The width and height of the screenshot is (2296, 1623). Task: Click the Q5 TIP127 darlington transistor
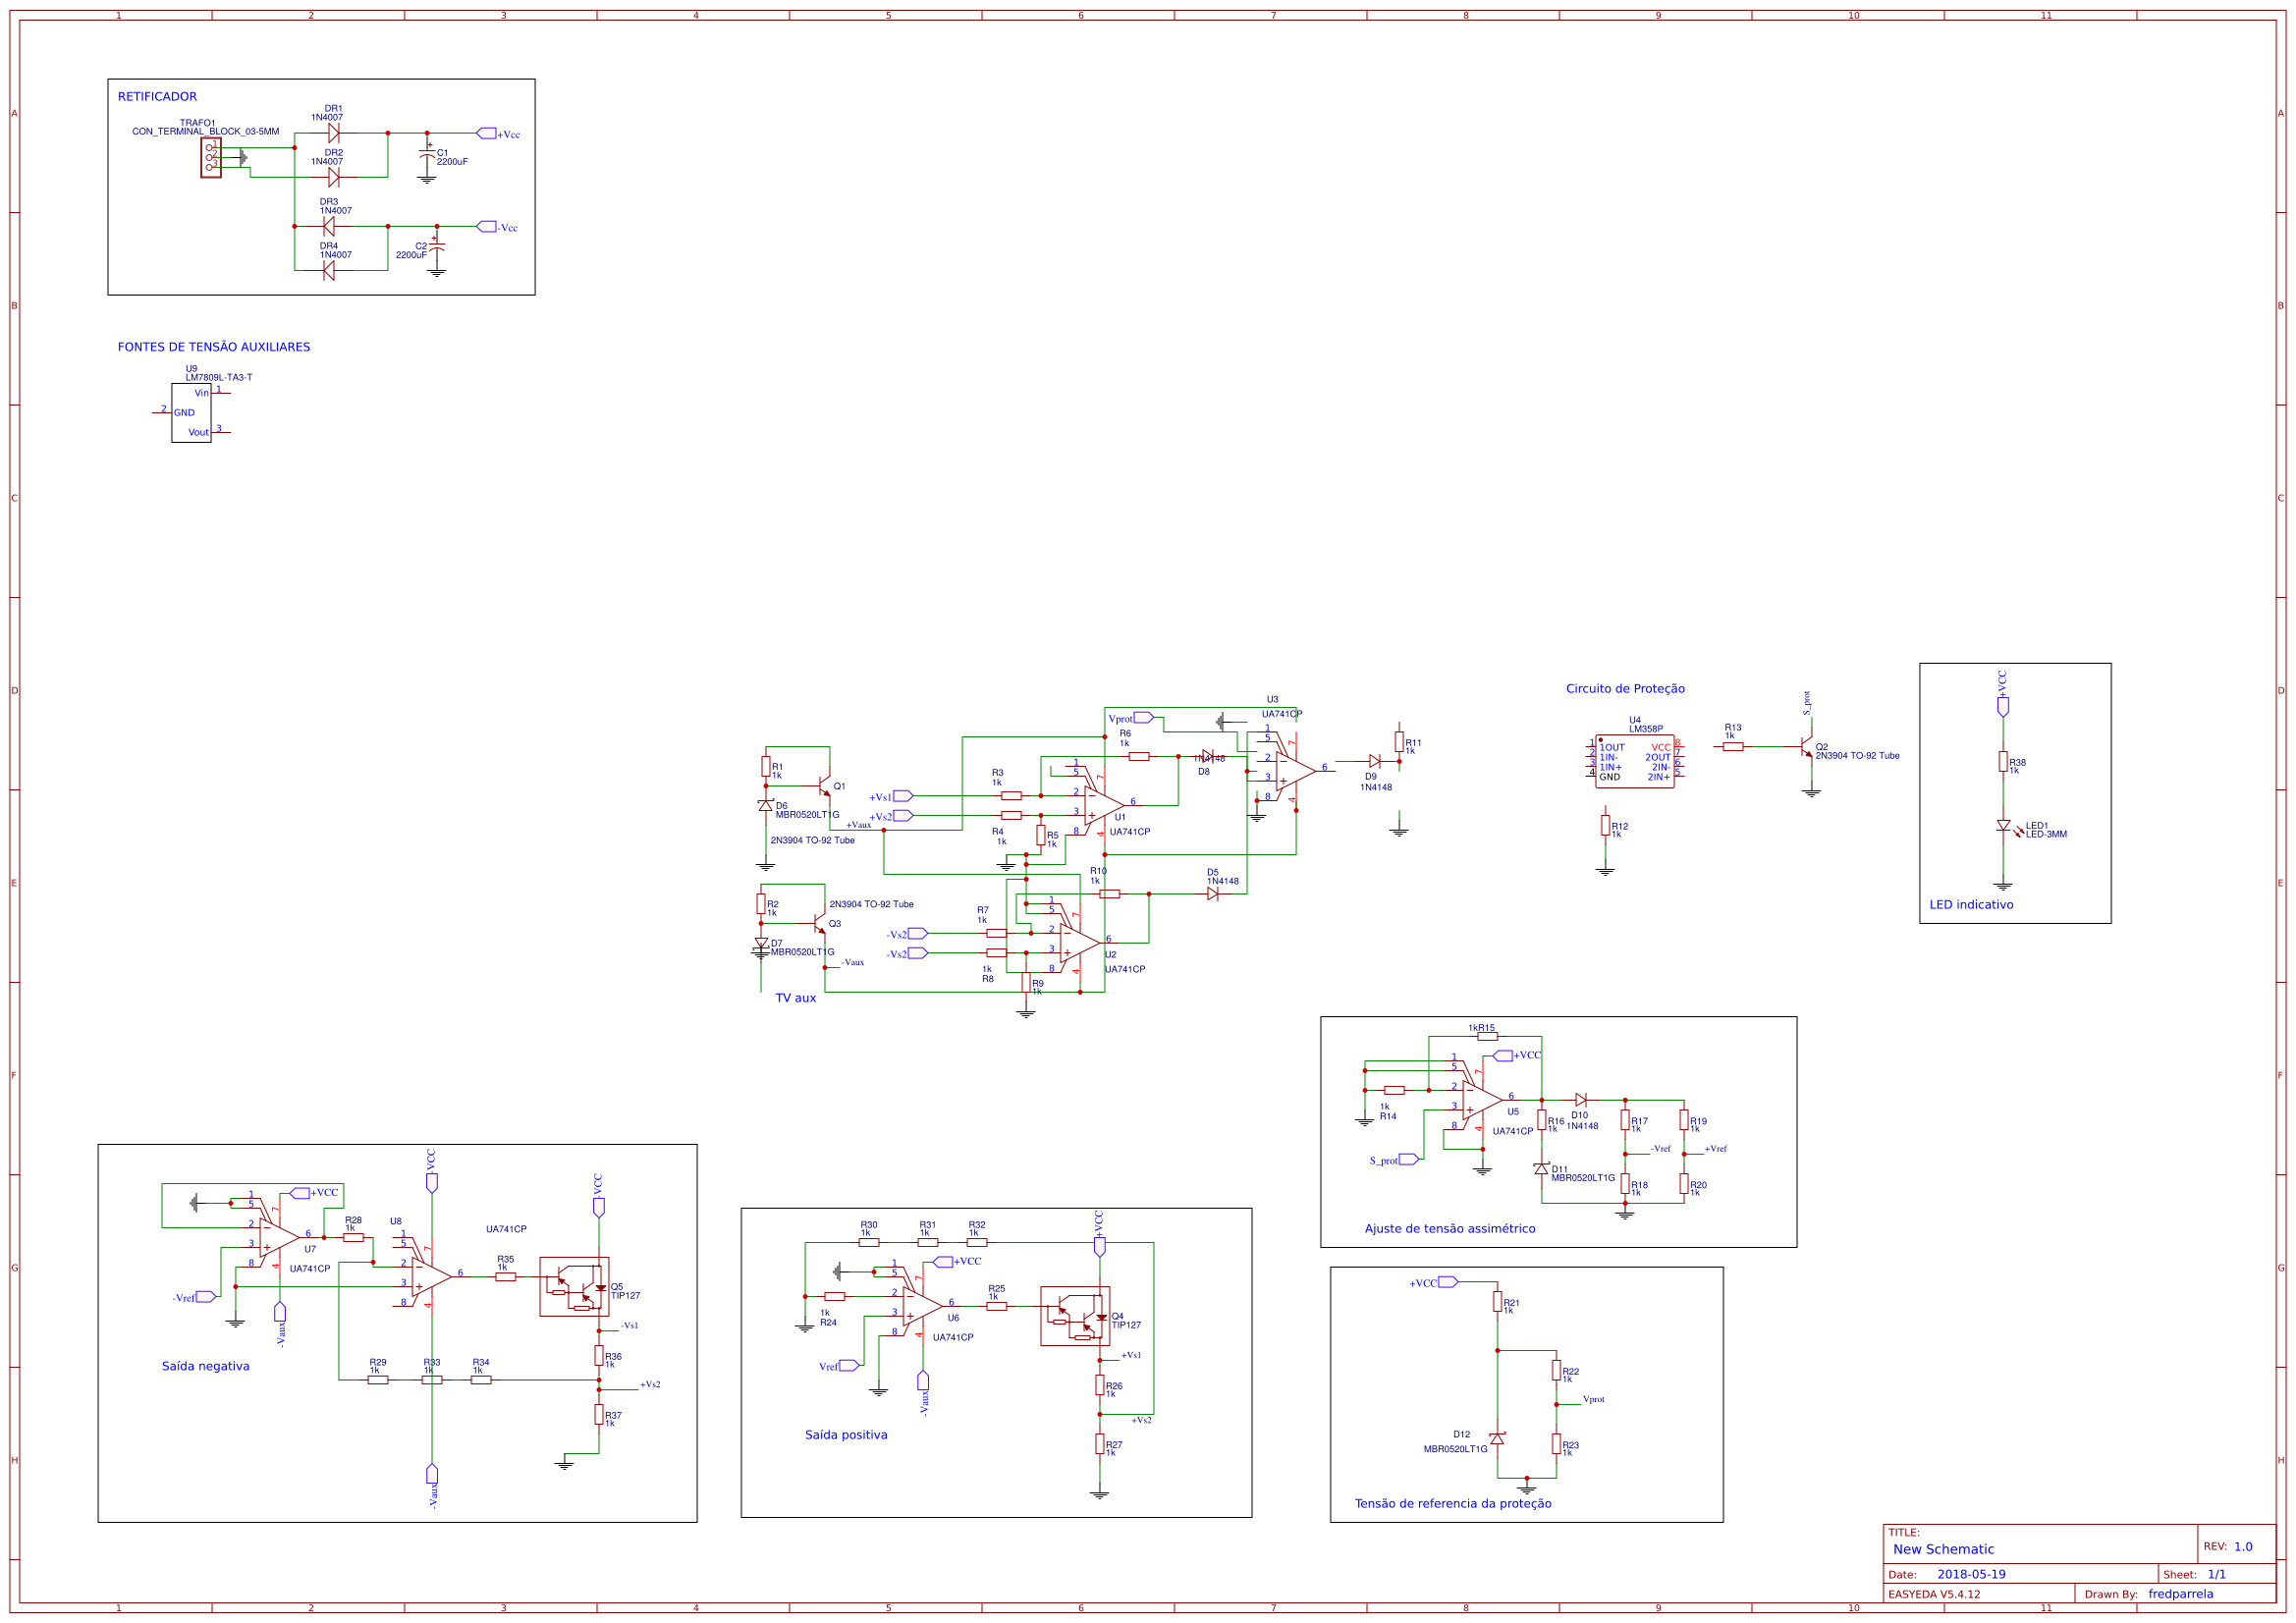click(x=574, y=1286)
